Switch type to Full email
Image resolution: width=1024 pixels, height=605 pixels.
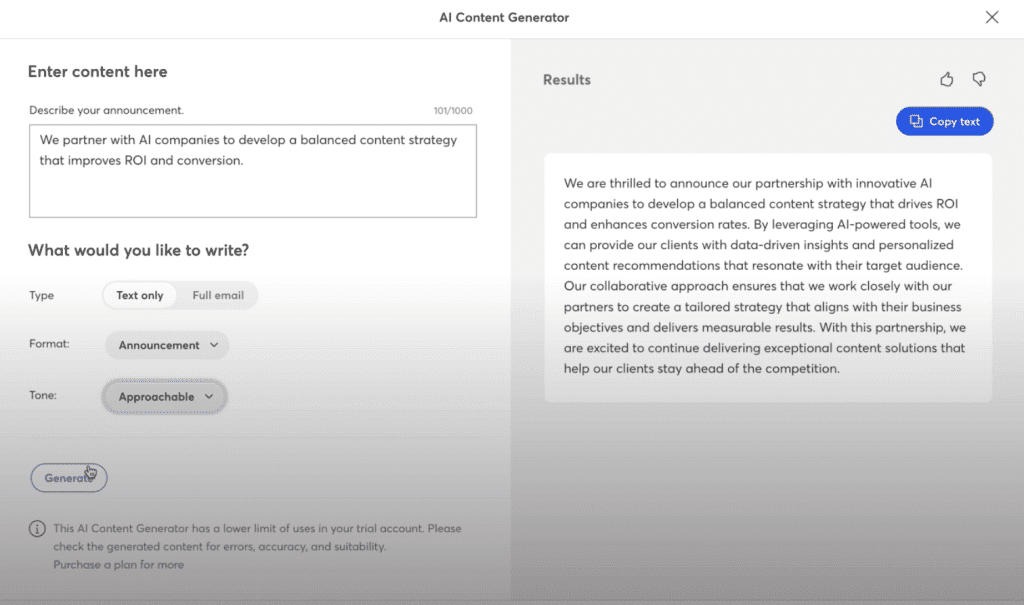point(218,295)
